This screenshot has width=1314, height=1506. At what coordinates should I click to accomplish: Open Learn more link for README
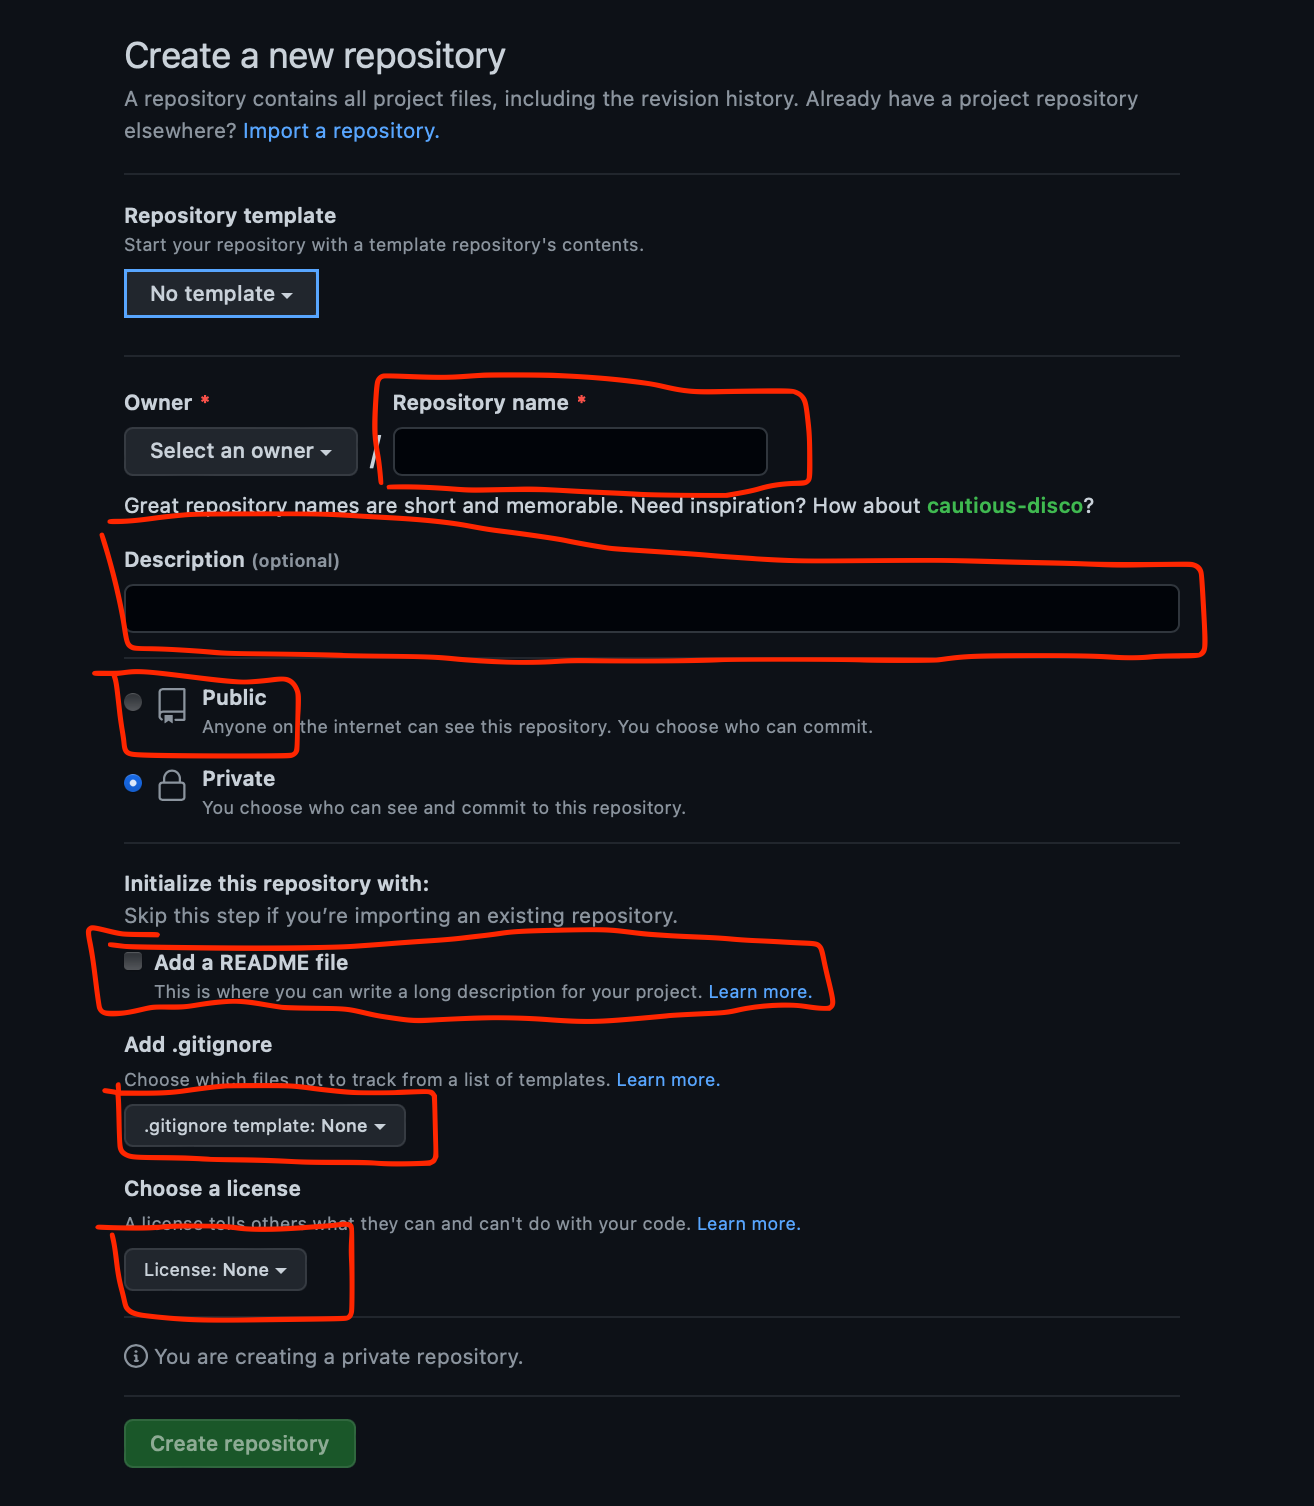pos(760,992)
